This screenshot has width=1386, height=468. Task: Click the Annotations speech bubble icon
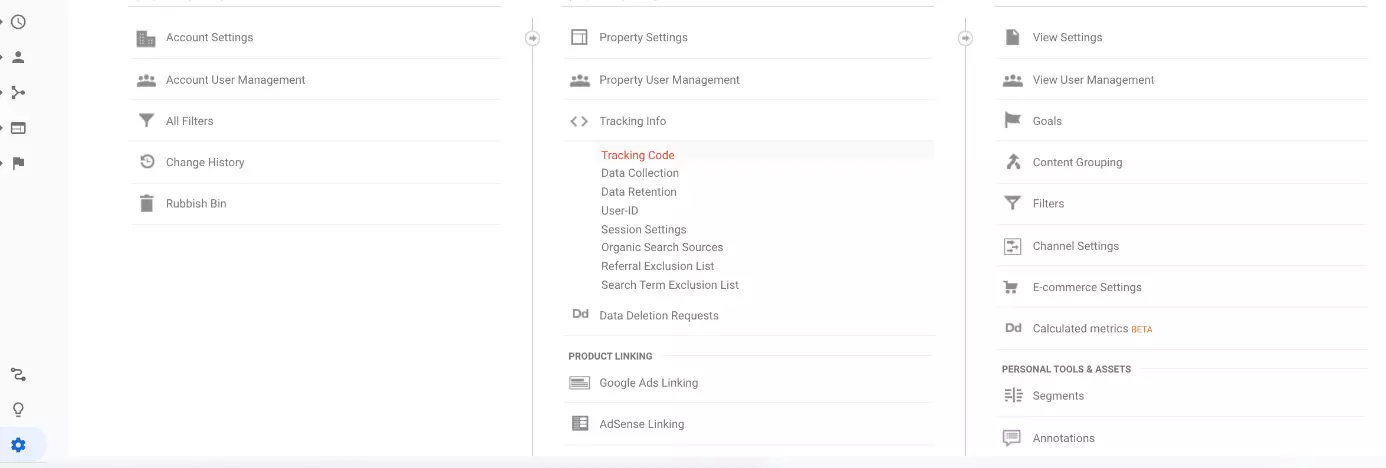1012,438
